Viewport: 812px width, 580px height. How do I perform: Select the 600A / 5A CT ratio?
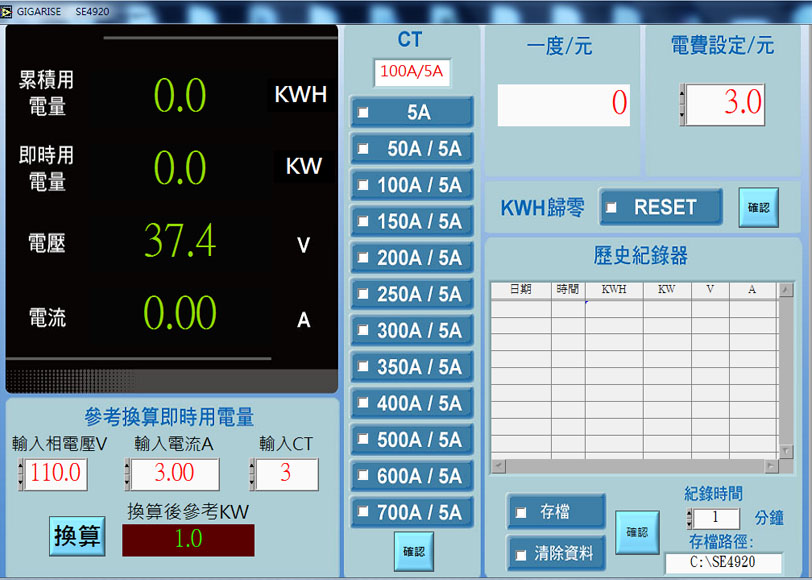pos(412,476)
